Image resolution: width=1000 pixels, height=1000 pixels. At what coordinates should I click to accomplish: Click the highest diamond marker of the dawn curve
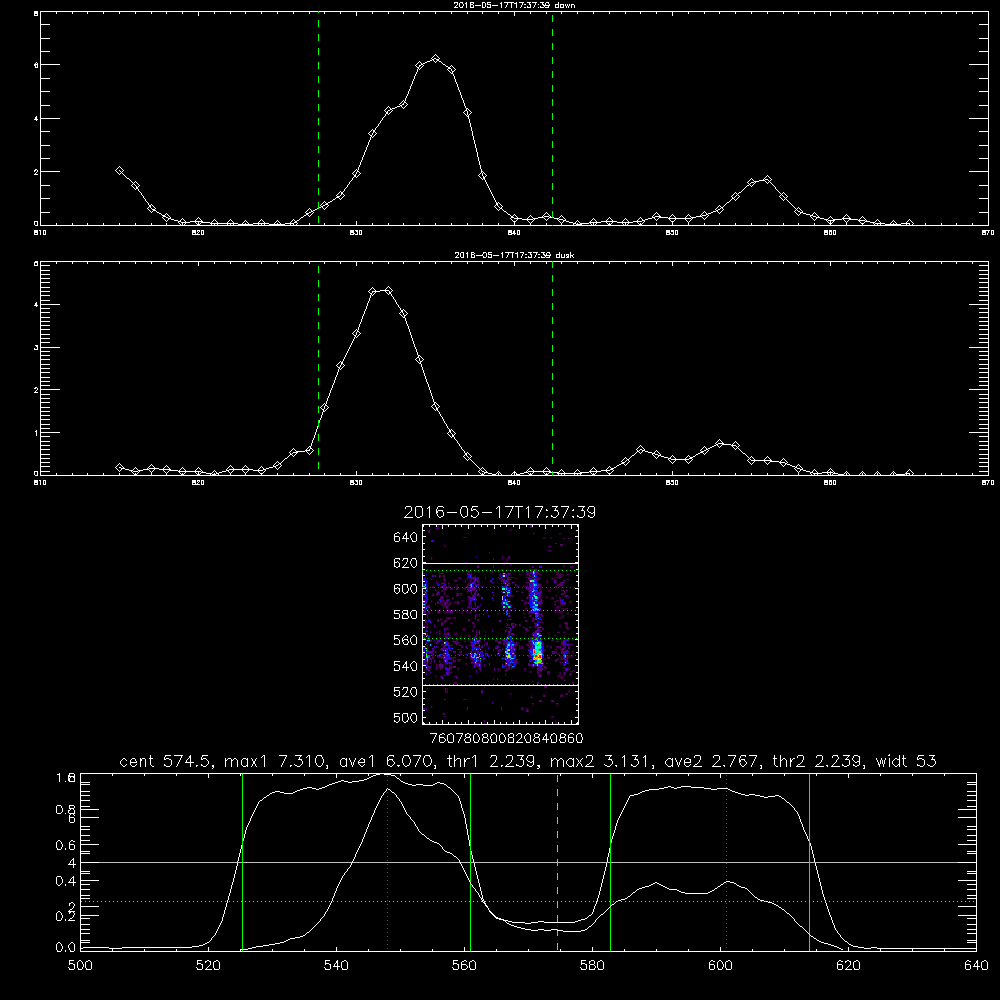click(436, 59)
